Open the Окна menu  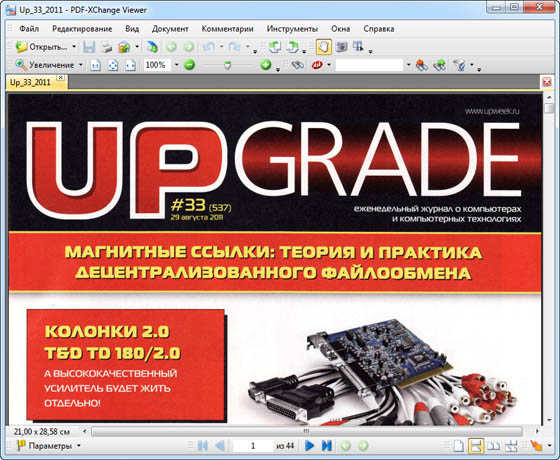(x=340, y=29)
